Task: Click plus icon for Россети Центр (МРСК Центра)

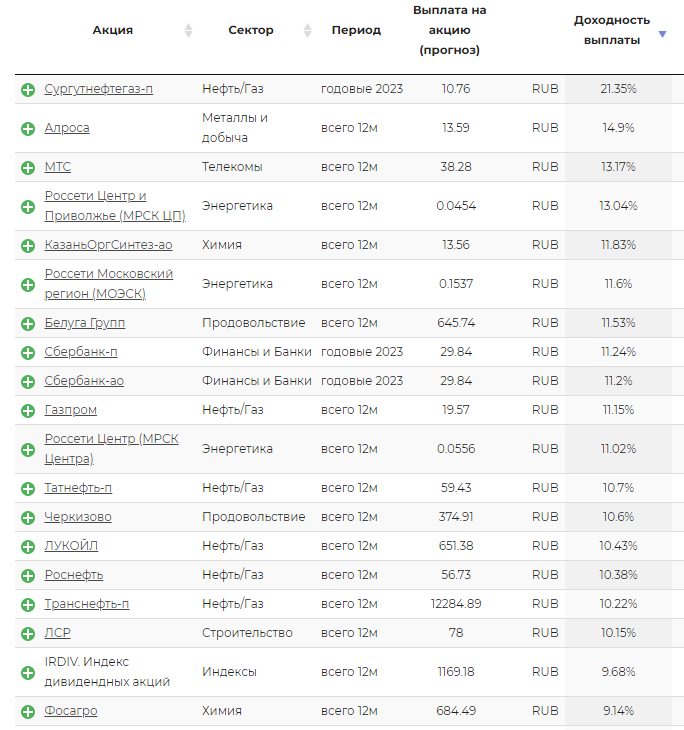Action: pos(28,450)
